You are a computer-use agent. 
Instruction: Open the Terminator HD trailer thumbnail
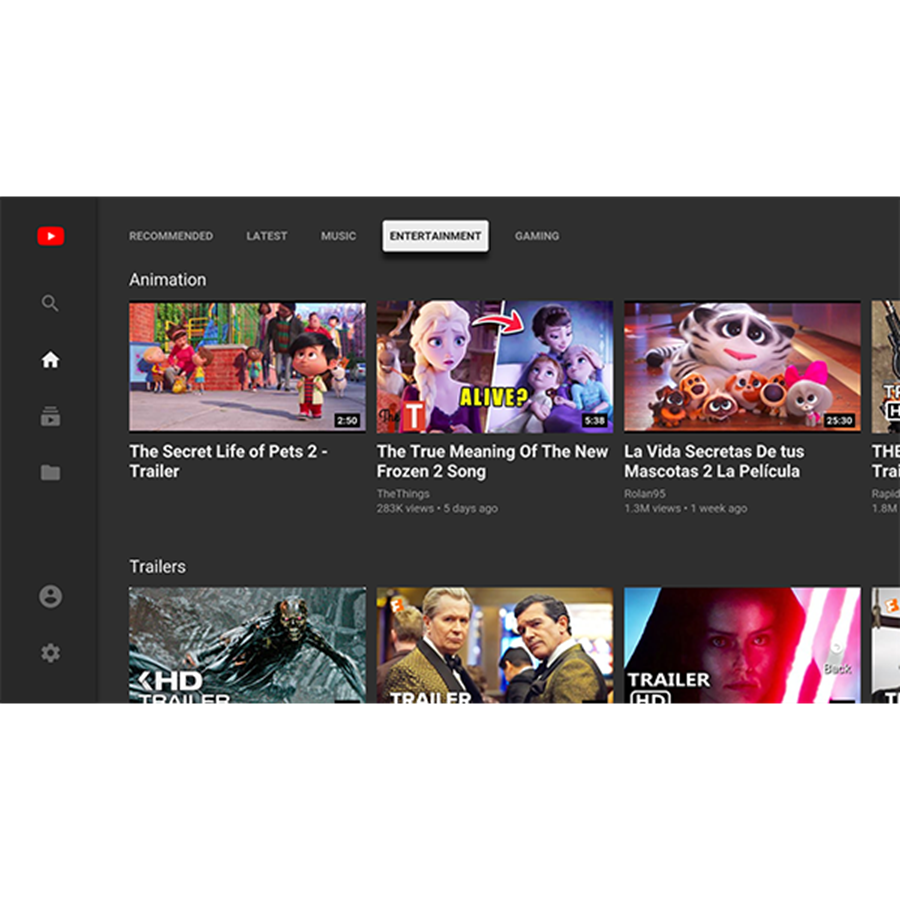(247, 645)
